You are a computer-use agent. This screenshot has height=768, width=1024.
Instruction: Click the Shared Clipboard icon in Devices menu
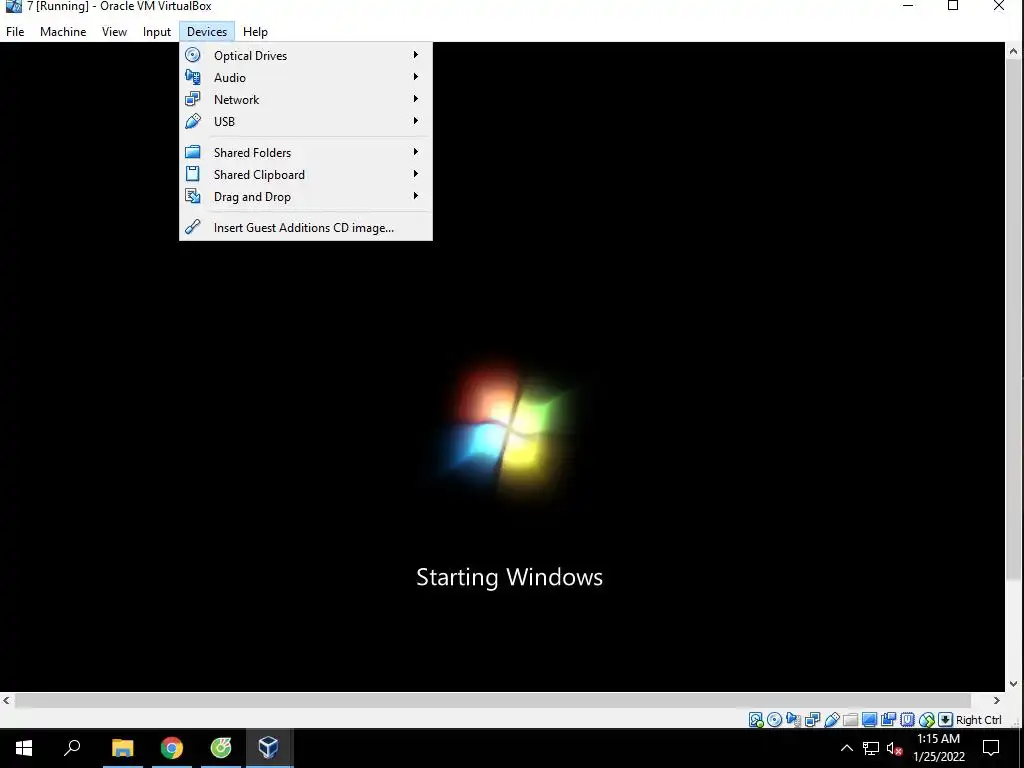point(193,174)
